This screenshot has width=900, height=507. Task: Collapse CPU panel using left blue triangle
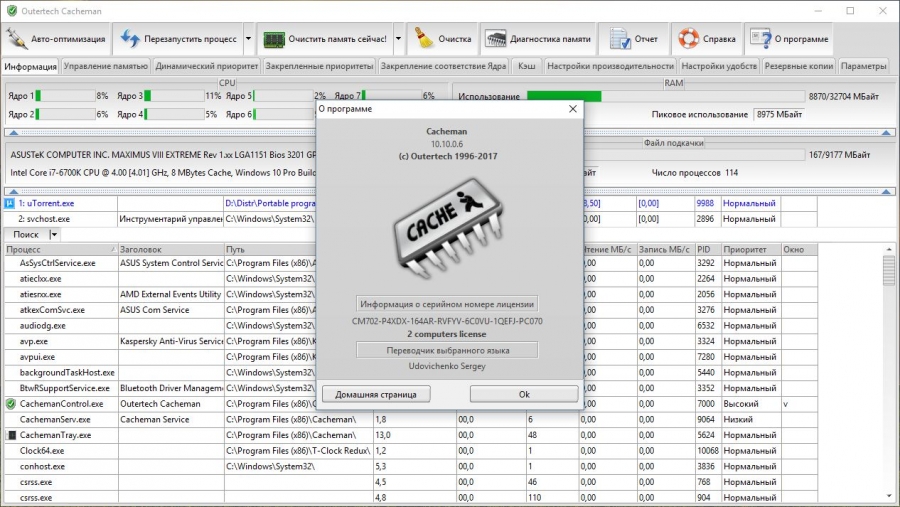click(14, 133)
